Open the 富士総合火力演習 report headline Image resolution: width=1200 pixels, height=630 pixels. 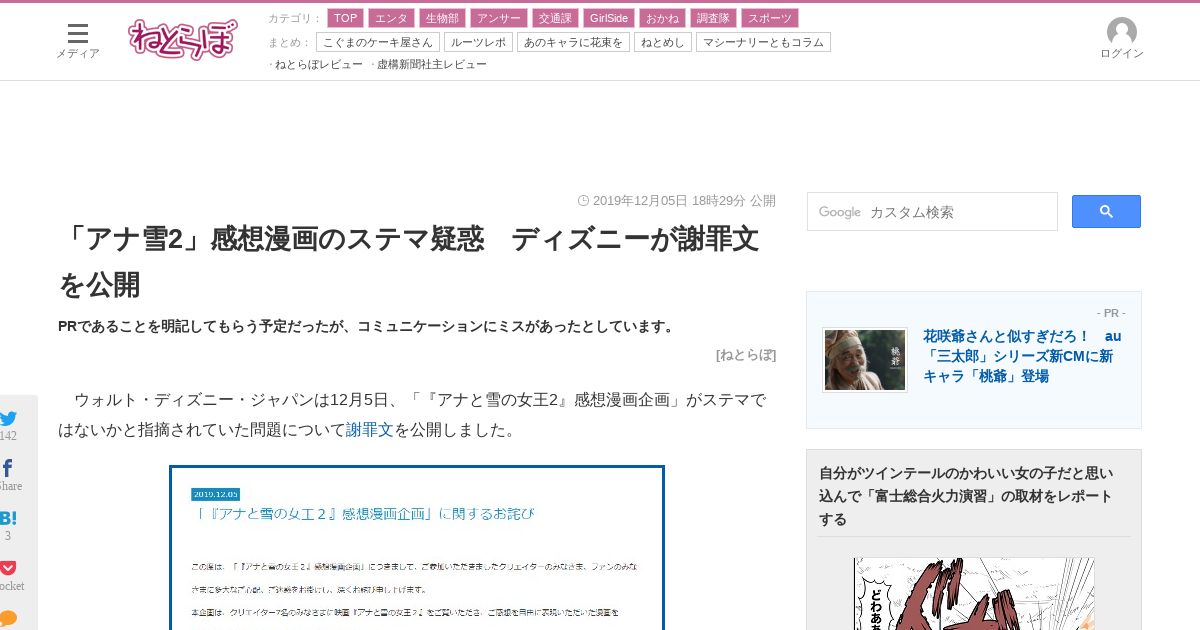tap(966, 496)
